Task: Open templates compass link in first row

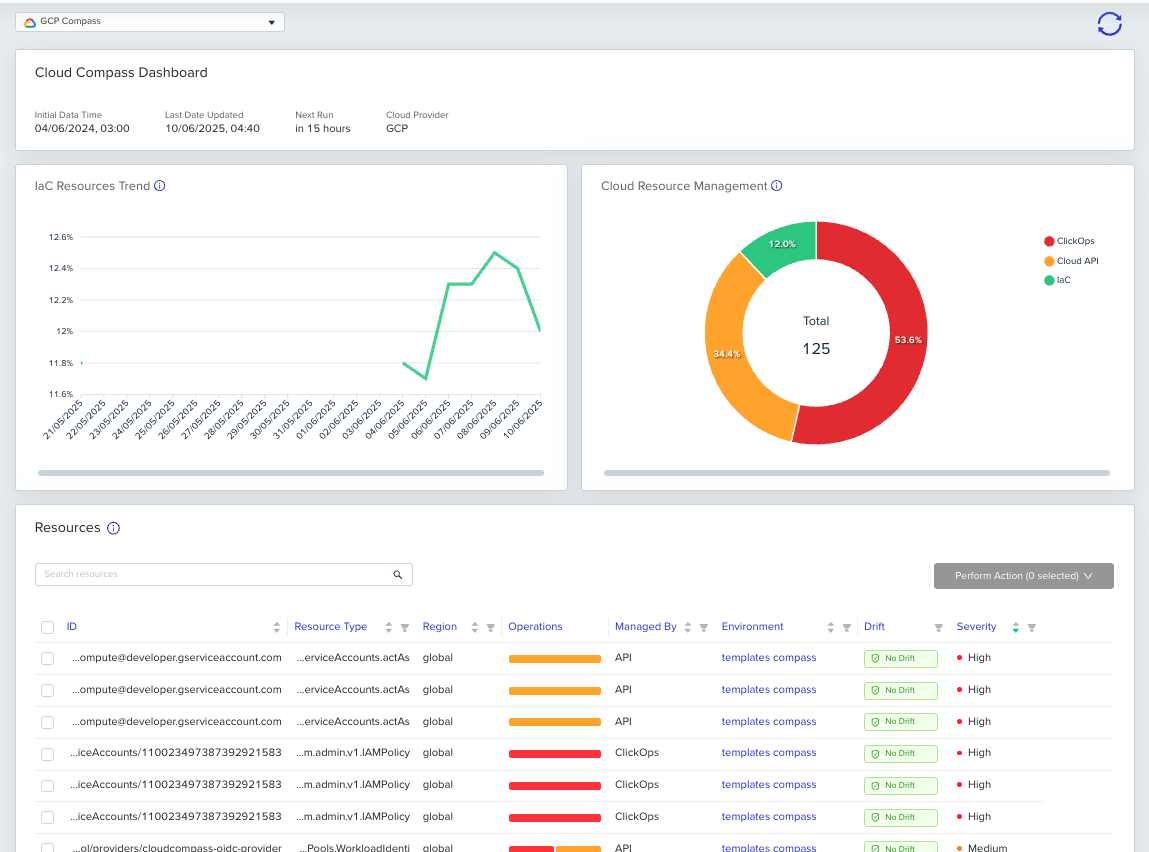Action: [x=769, y=658]
